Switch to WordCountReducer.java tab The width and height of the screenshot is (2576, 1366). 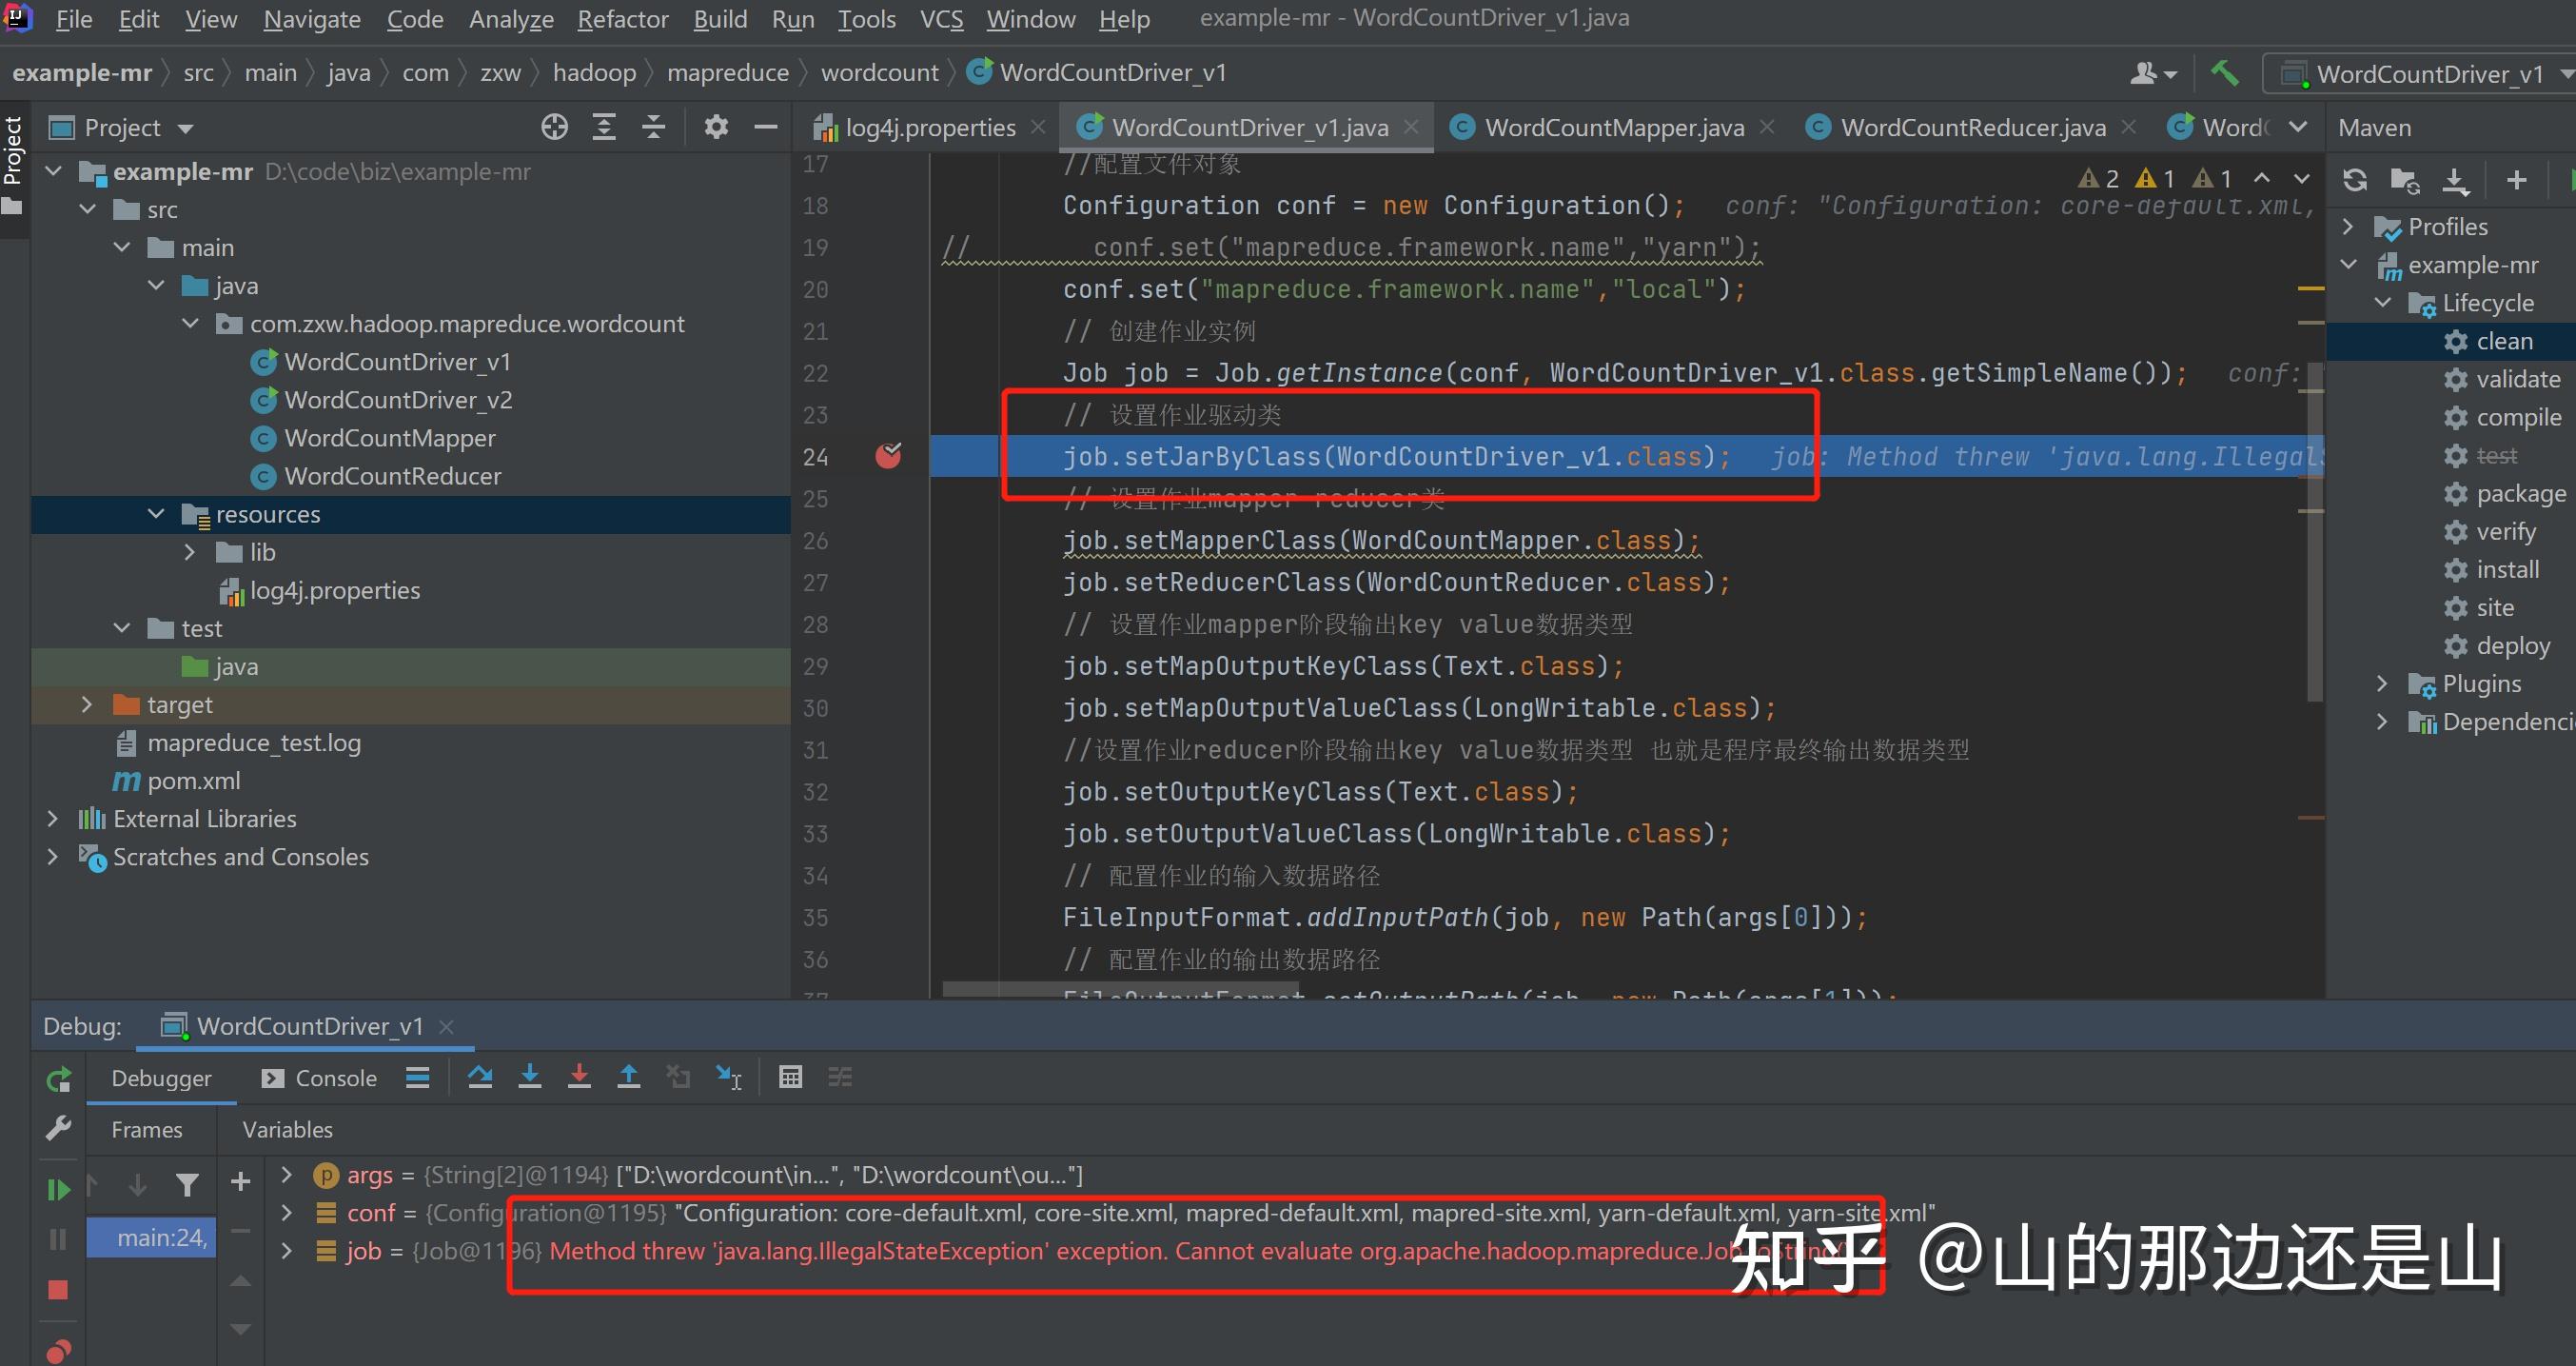click(x=1973, y=128)
